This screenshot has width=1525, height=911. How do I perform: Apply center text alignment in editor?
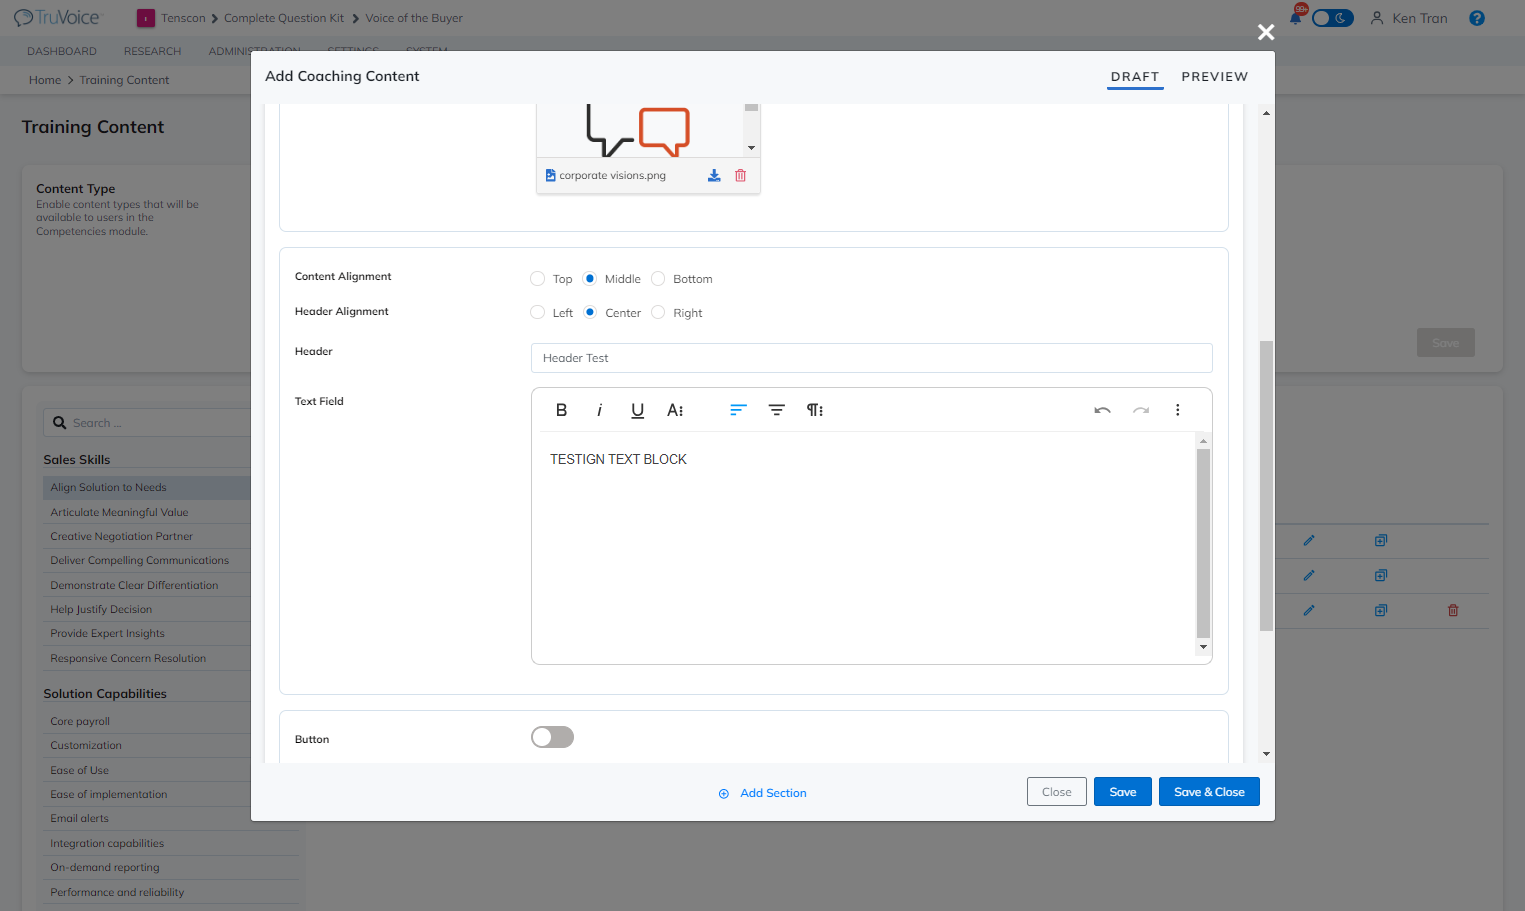(x=776, y=410)
